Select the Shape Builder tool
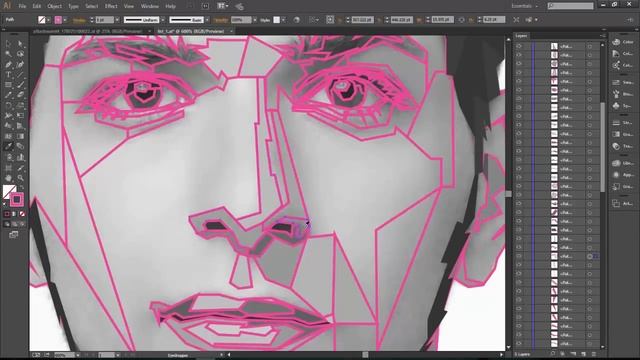The height and width of the screenshot is (360, 640). tap(8, 126)
